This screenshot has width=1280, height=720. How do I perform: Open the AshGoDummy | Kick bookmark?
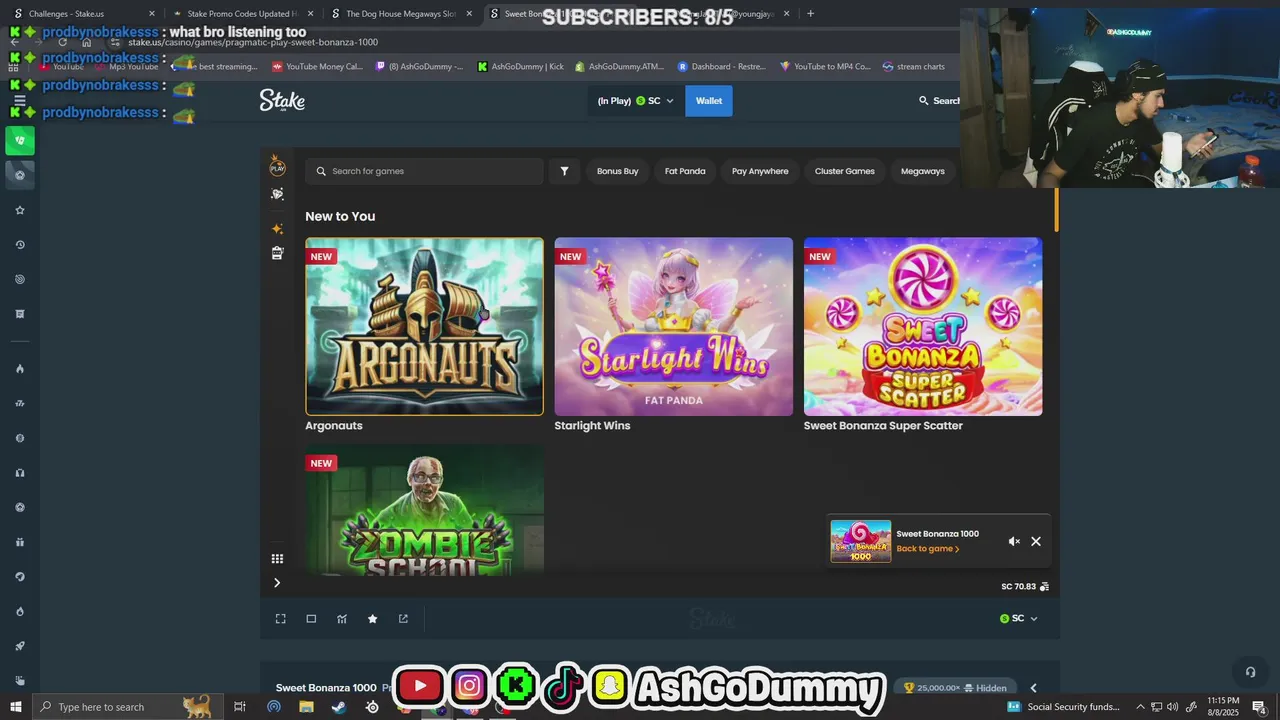520,67
